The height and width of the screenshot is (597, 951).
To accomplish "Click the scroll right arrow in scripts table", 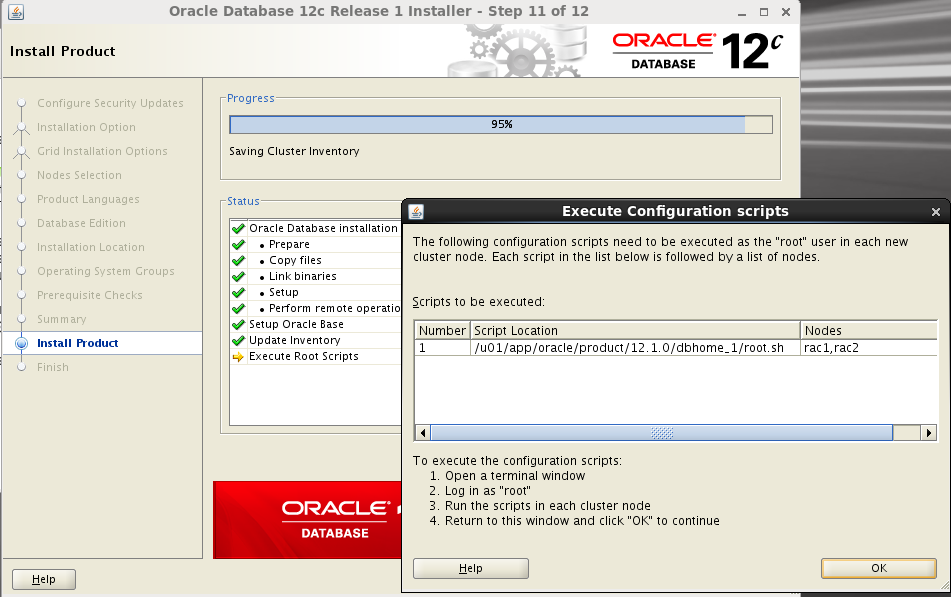I will pyautogui.click(x=929, y=433).
